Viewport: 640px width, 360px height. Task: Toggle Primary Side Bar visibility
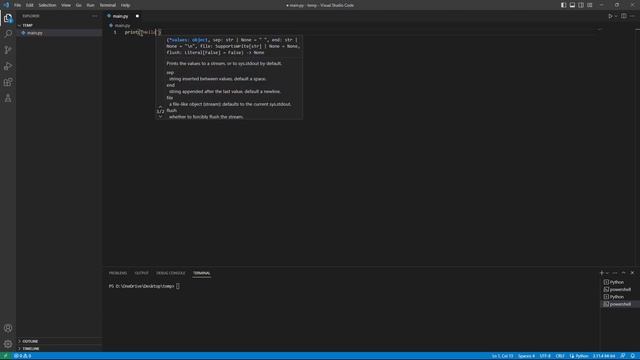coord(563,5)
